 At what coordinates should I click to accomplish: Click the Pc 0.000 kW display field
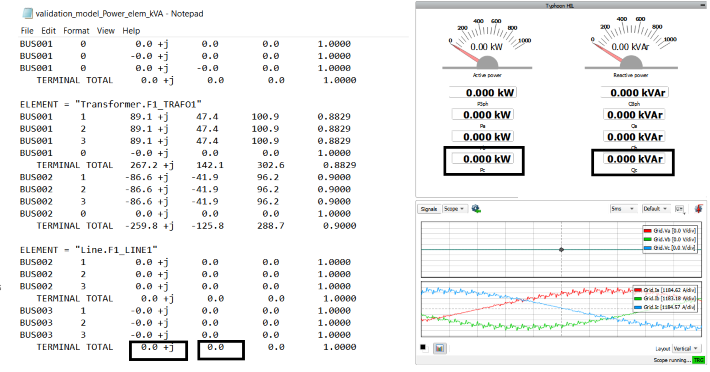483,159
